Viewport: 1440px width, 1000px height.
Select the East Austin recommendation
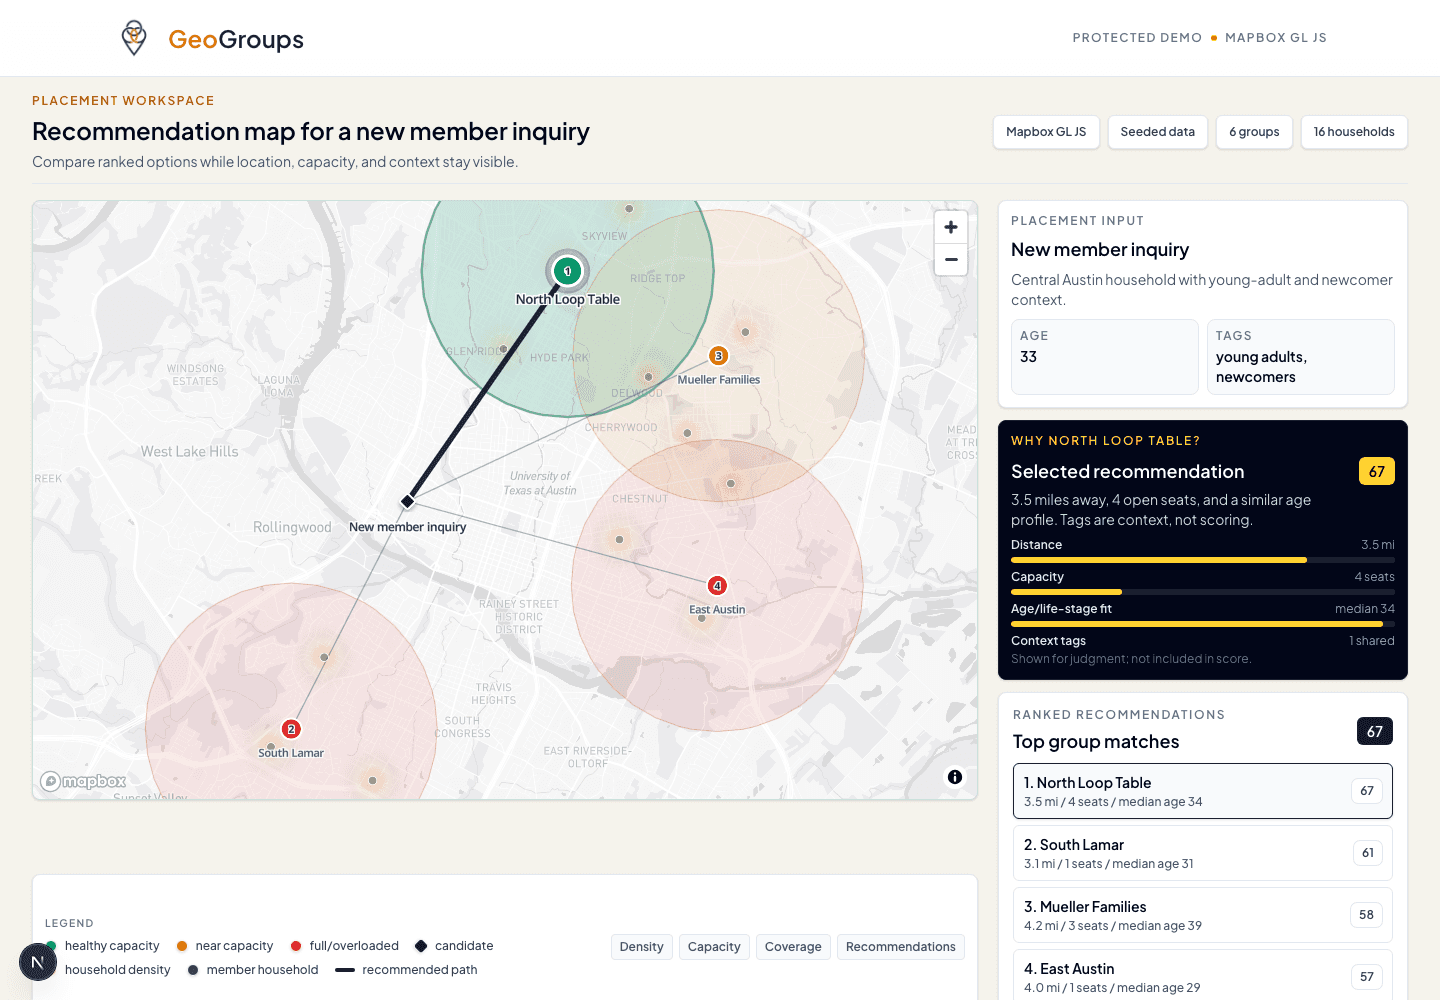pyautogui.click(x=1202, y=975)
